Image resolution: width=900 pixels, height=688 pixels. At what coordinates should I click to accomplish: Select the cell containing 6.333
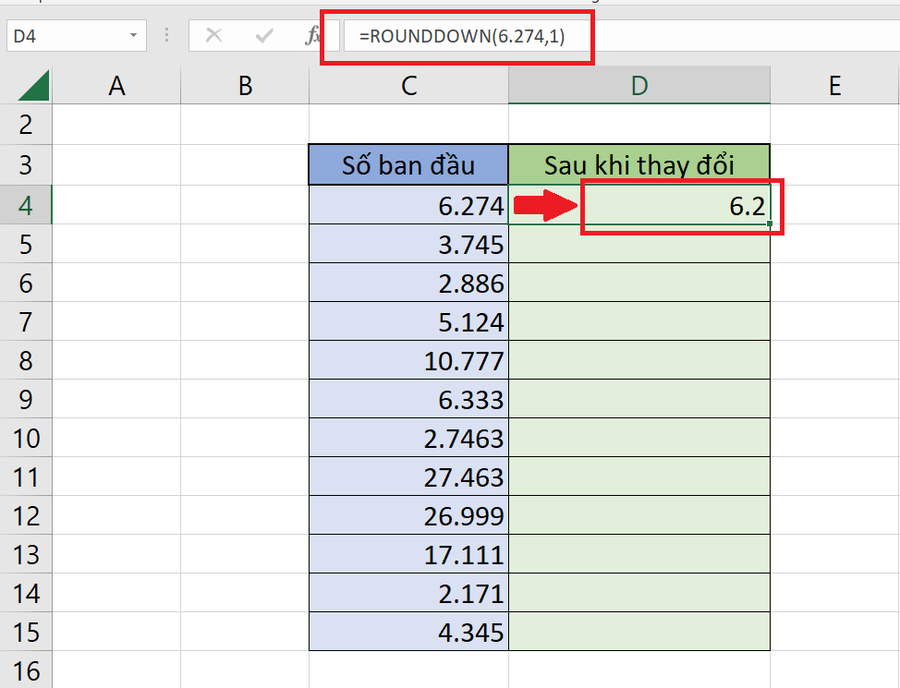tap(409, 399)
